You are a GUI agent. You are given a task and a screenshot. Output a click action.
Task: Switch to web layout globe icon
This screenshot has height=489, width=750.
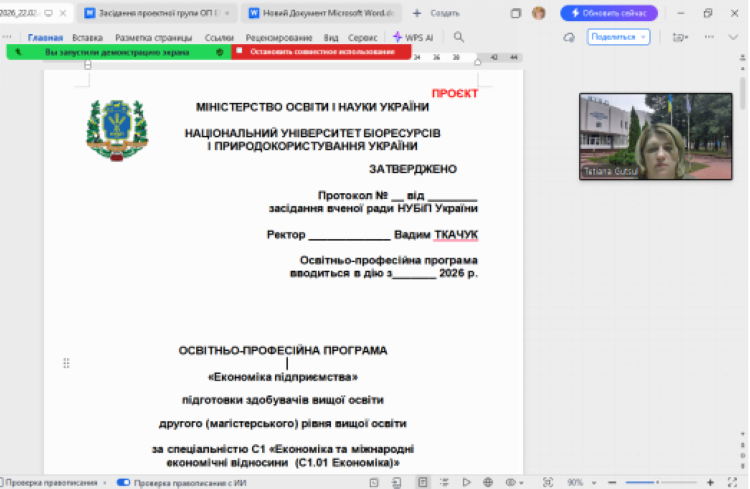pos(488,482)
